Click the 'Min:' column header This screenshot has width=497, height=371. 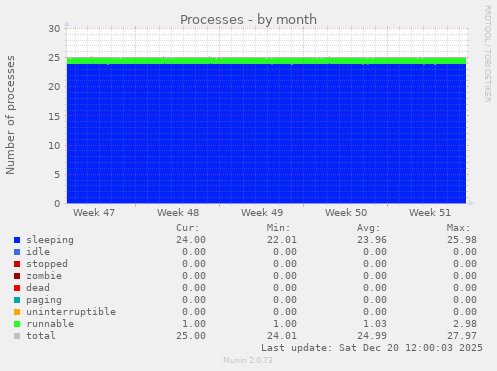(x=278, y=228)
